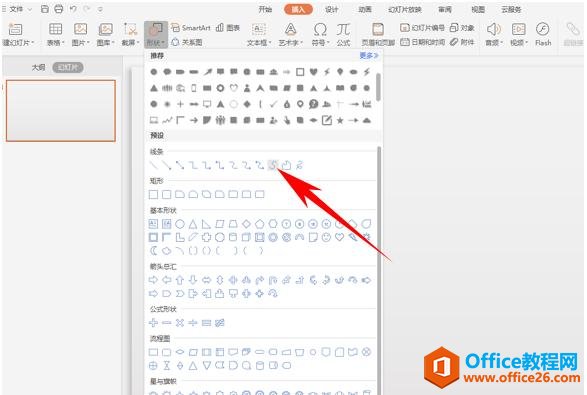Switch to the 审阅 ribbon tab

[x=445, y=9]
